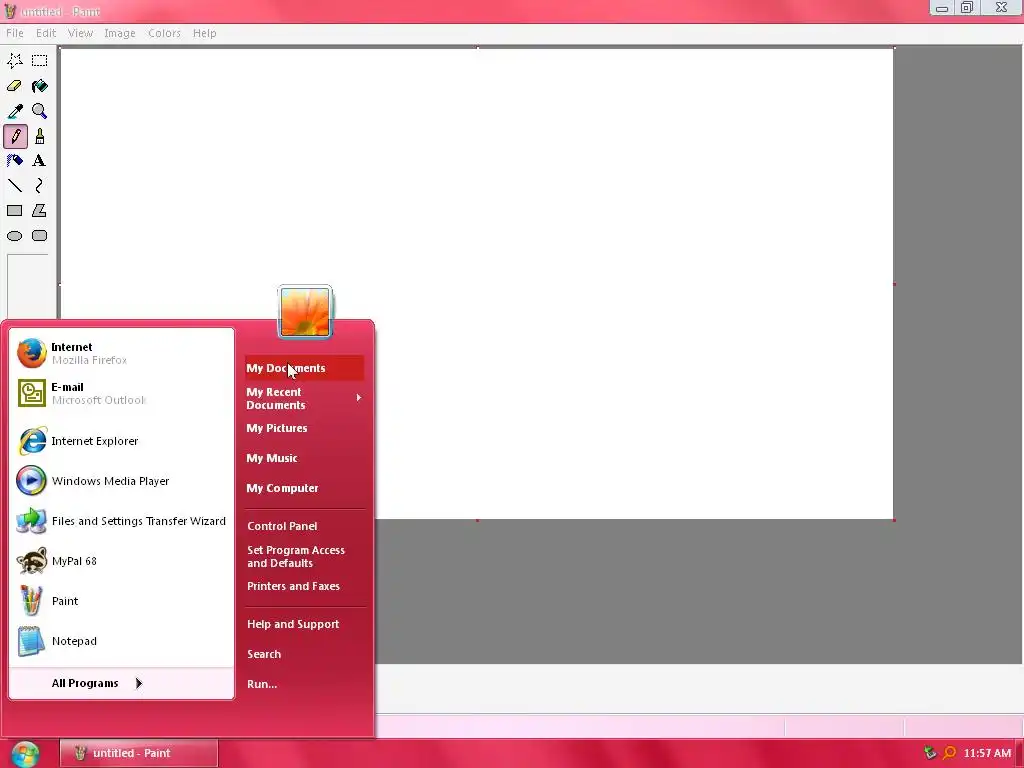
Task: Open the Colors menu in Paint
Action: [164, 33]
